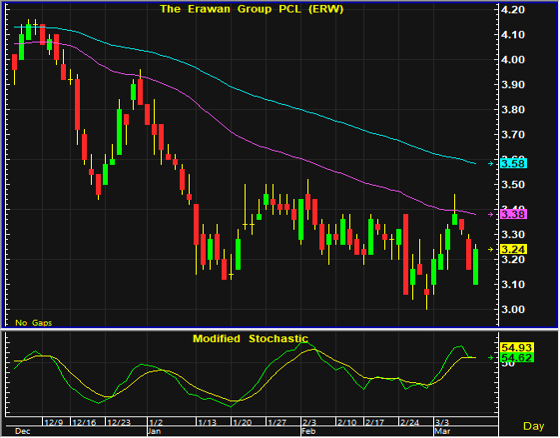Screen dimensions: 560x438
Task: Click the green arrow beside stochastic values
Action: (x=491, y=358)
